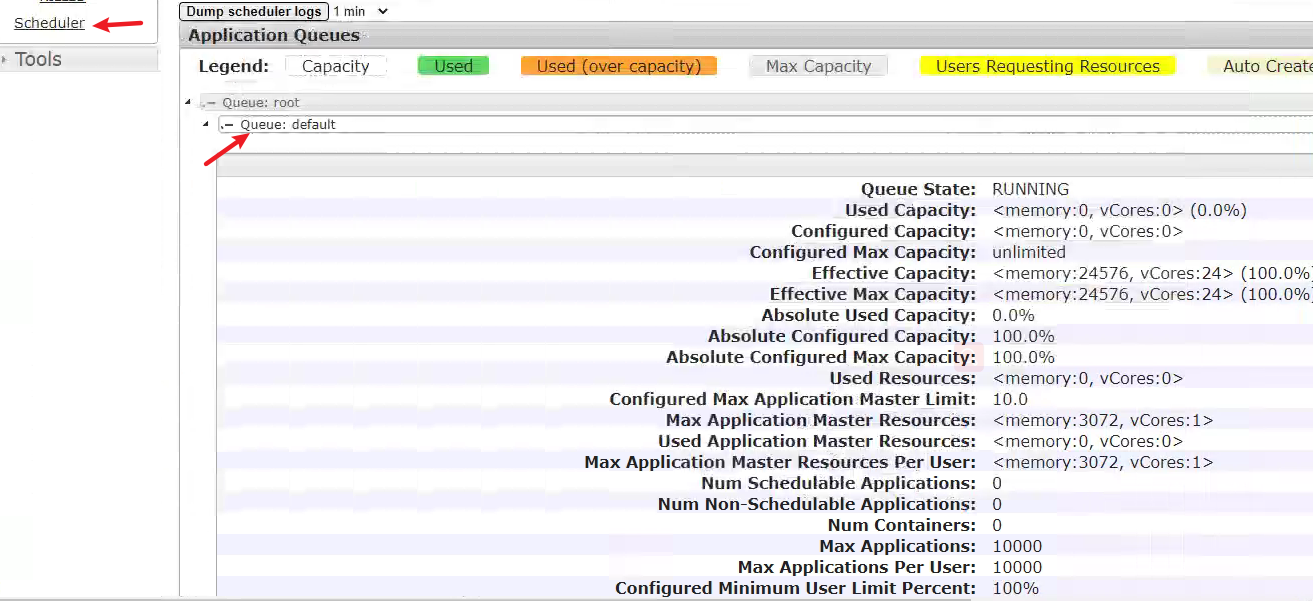
Task: Click the Num Schedulable Applications label
Action: [838, 483]
